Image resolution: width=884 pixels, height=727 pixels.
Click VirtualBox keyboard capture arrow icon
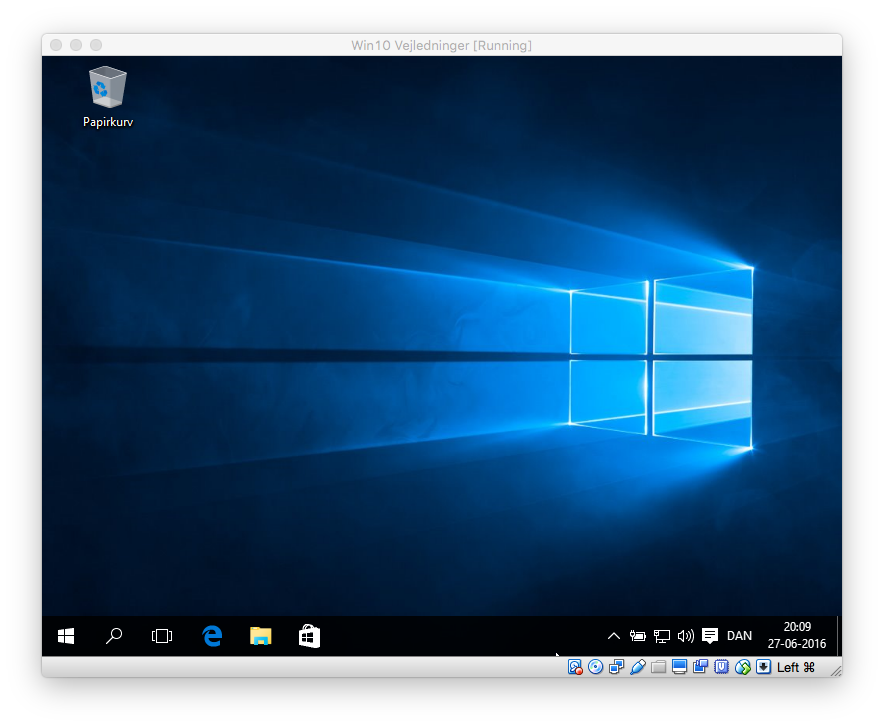[763, 667]
